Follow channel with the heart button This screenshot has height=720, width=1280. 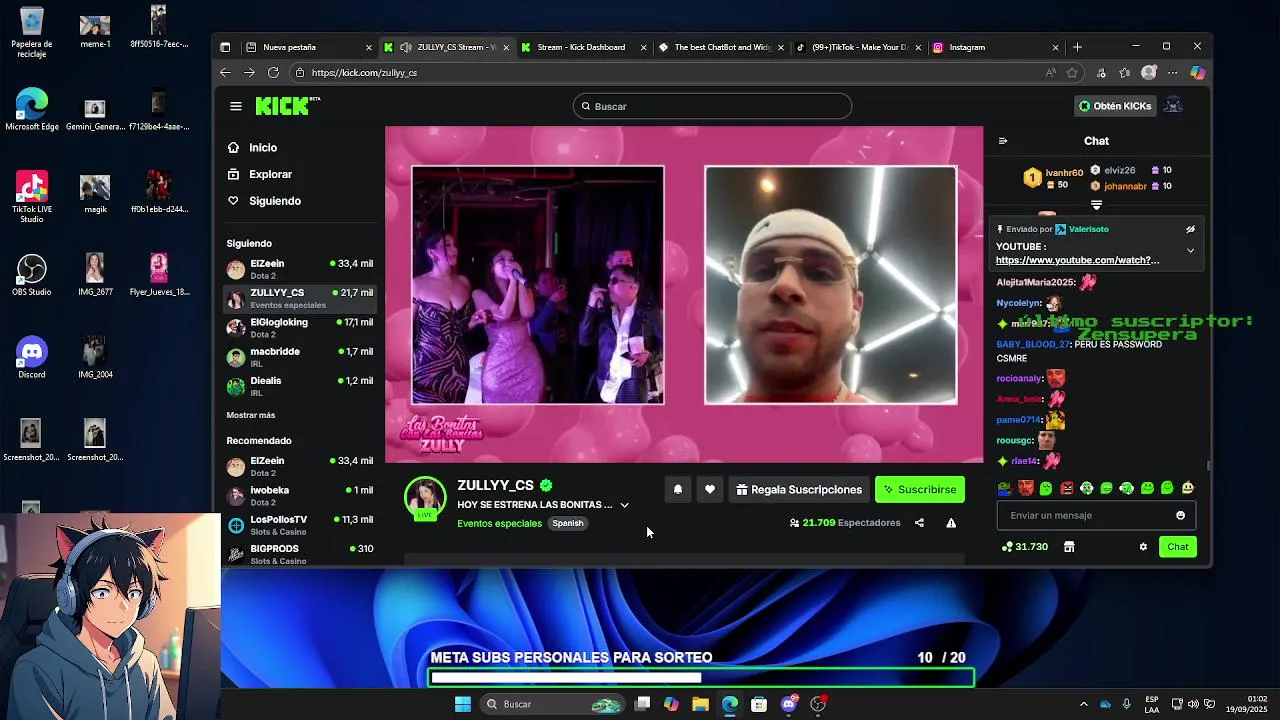pyautogui.click(x=709, y=489)
